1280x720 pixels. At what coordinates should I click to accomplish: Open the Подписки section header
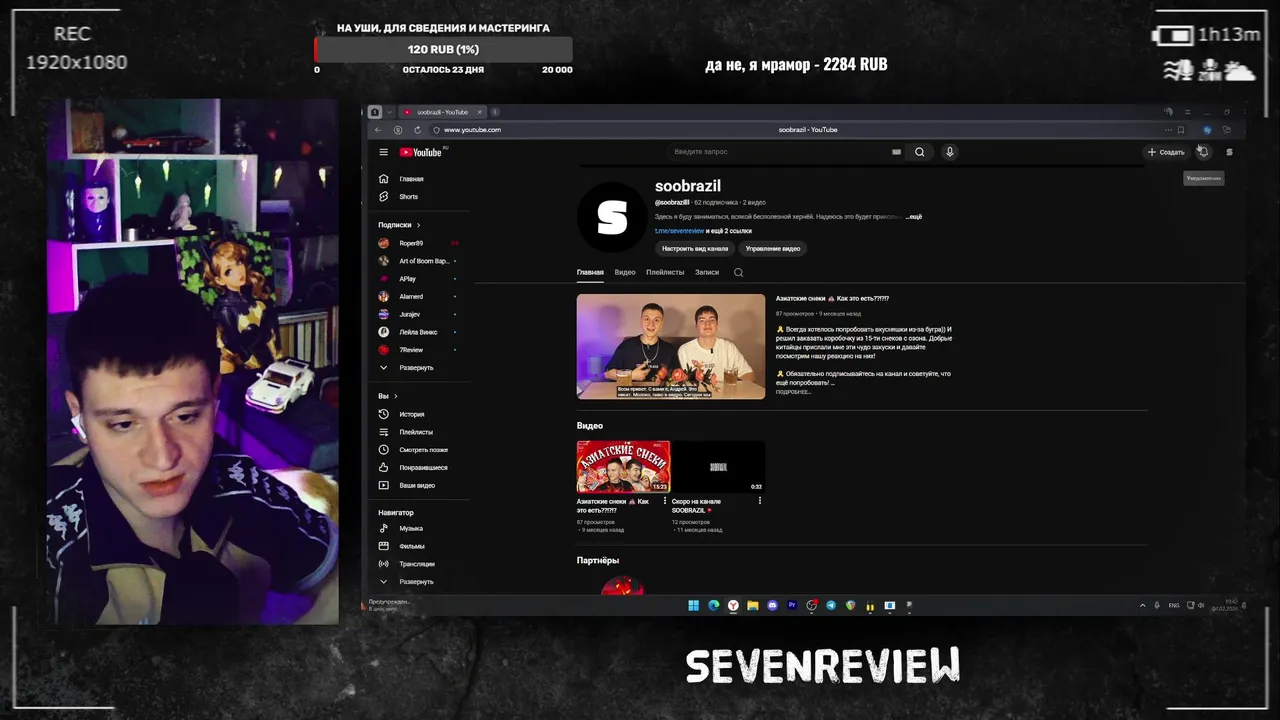point(399,225)
